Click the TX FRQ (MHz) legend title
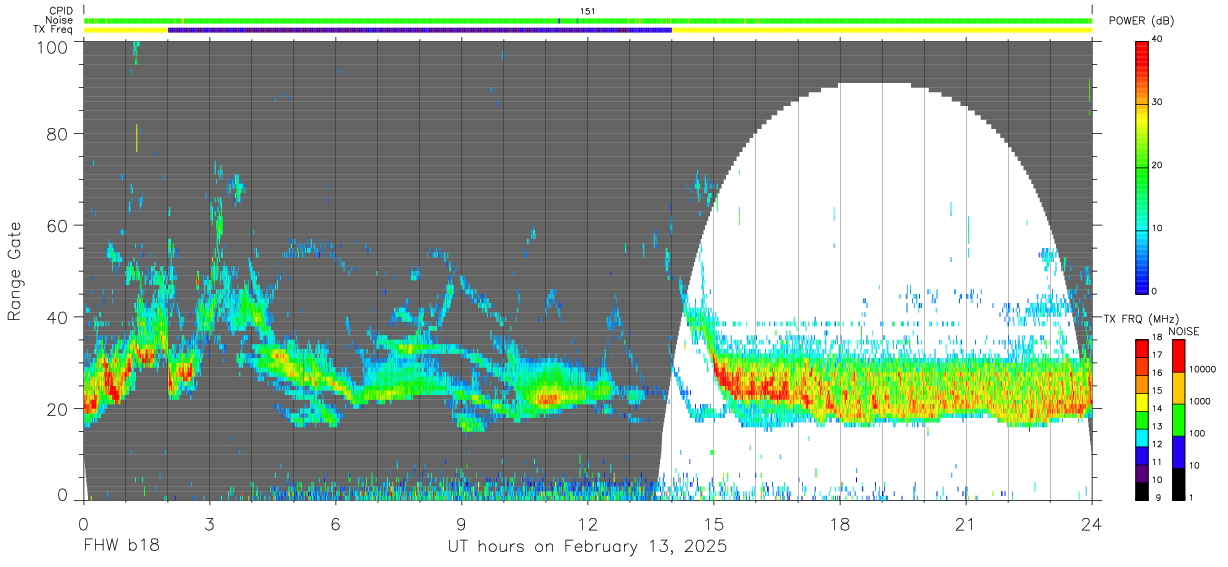 coord(1139,319)
